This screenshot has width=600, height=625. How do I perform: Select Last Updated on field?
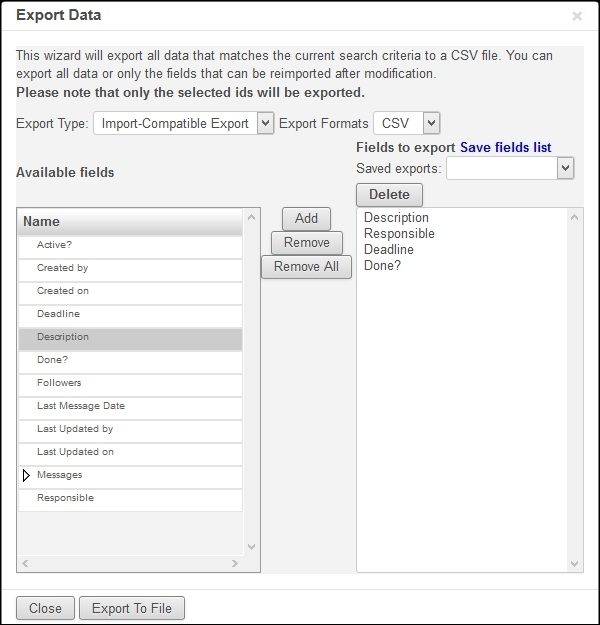[x=130, y=452]
